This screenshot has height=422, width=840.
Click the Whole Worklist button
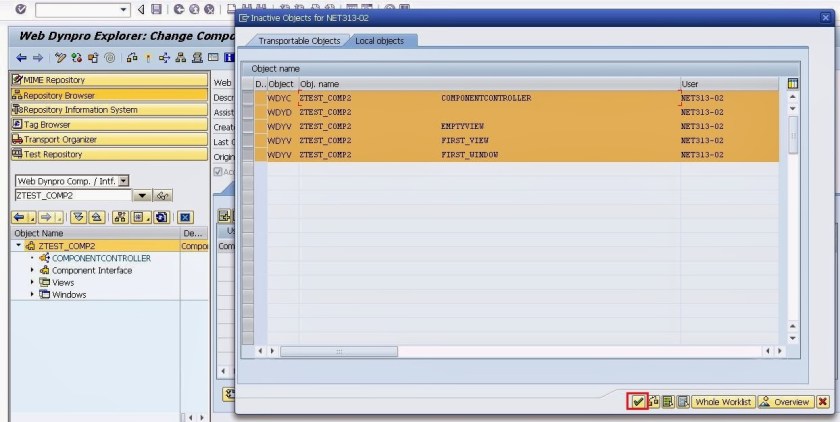pyautogui.click(x=723, y=402)
